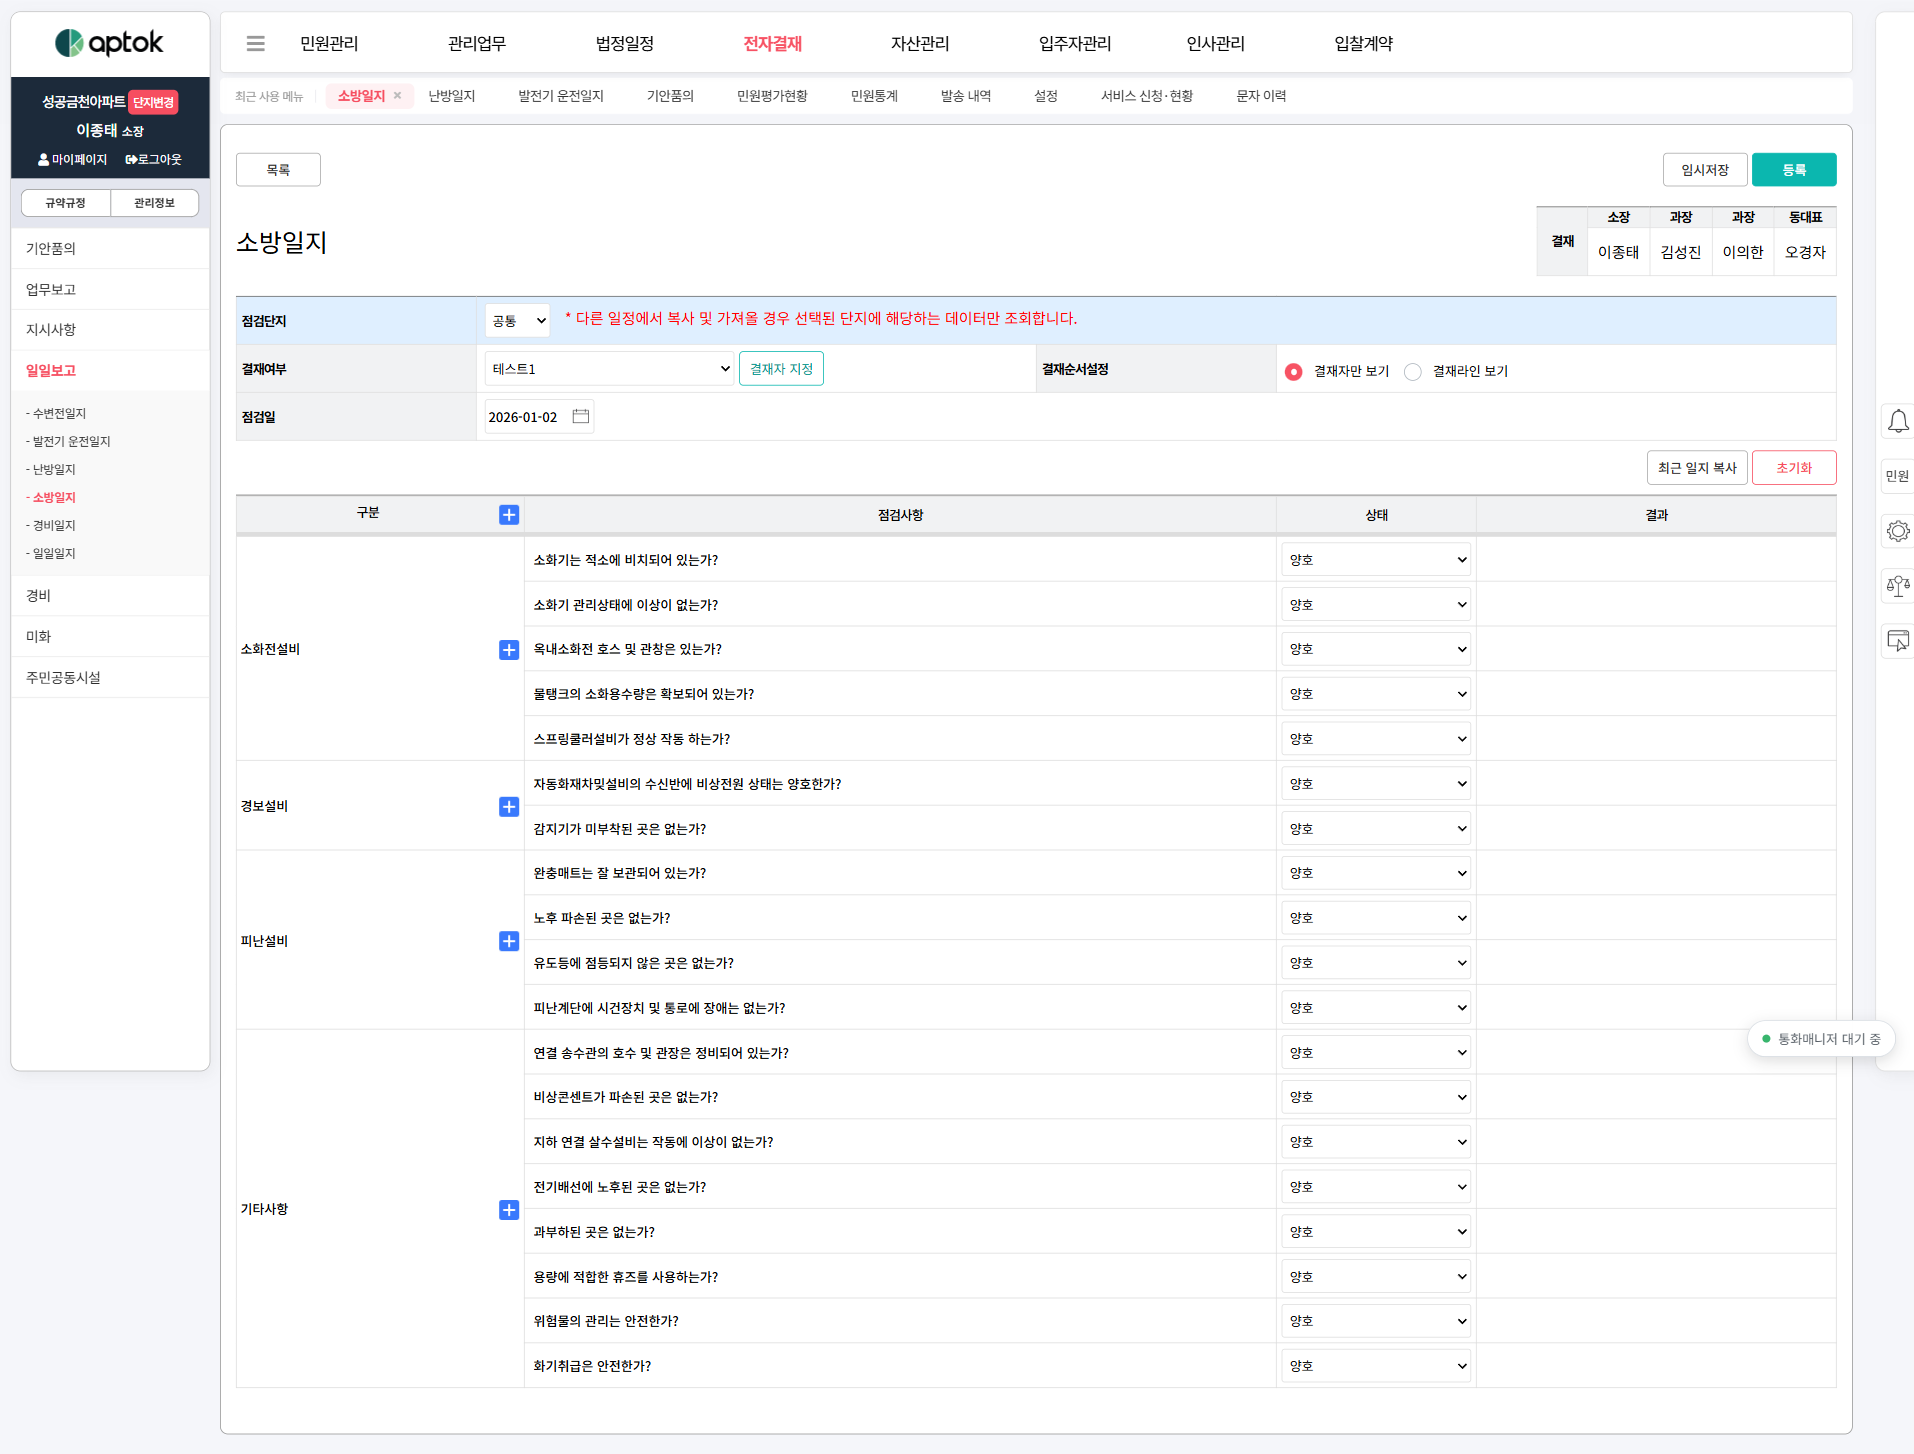The width and height of the screenshot is (1914, 1454).
Task: Switch to 서비스 신청·현황 recent tab
Action: click(1146, 96)
